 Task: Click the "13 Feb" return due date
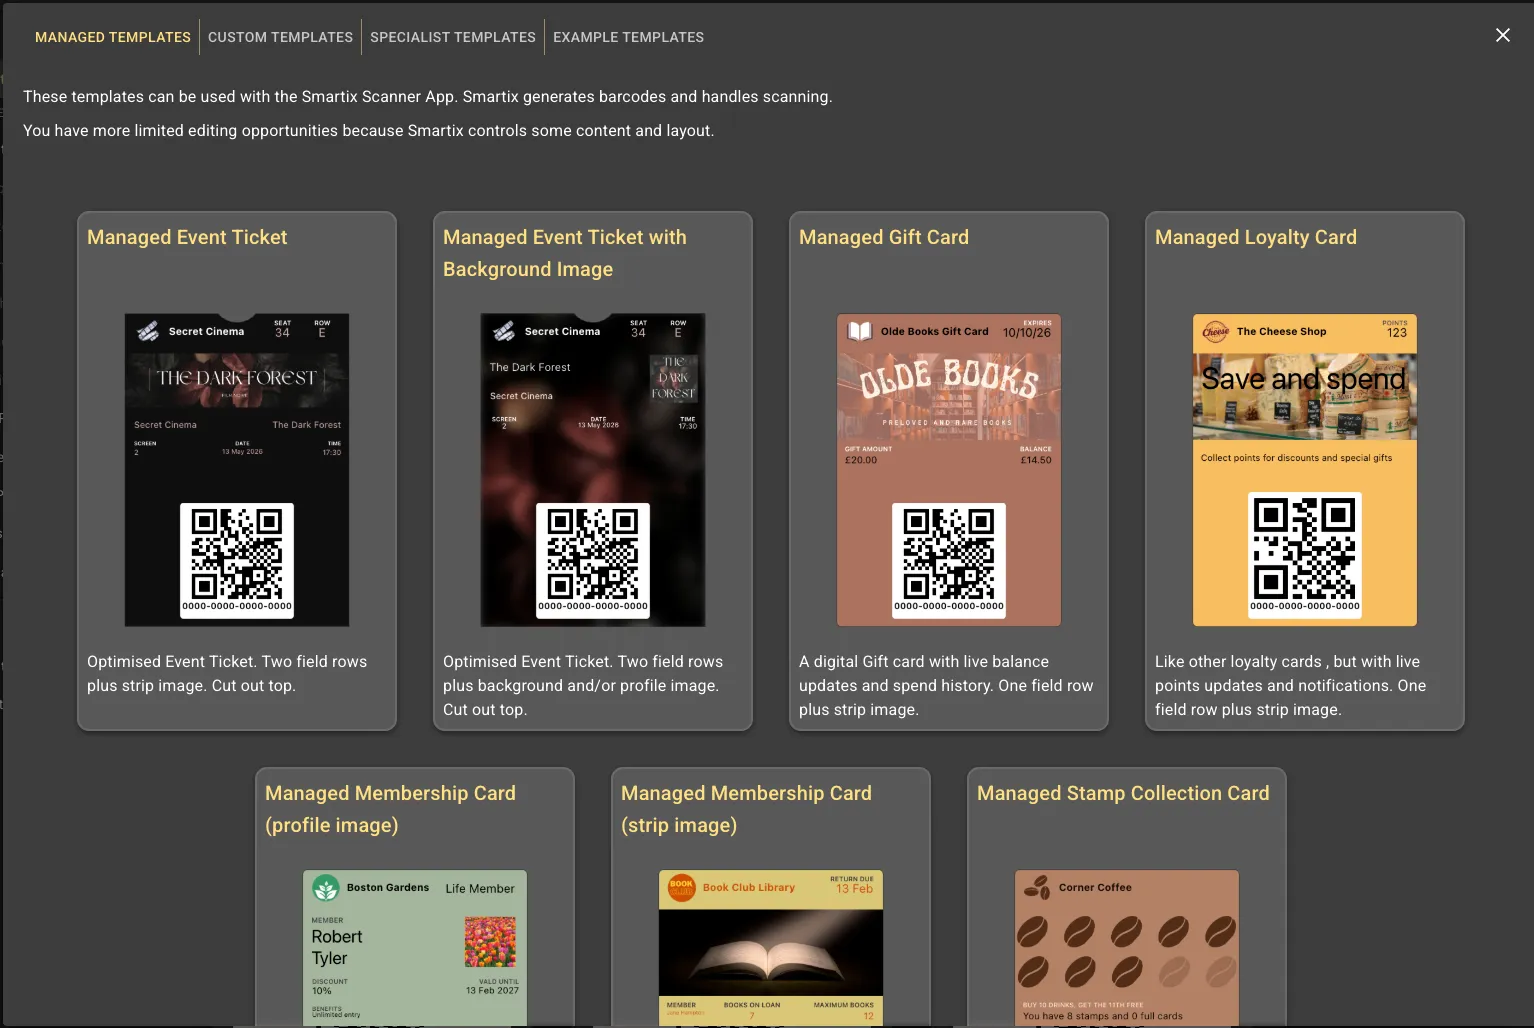[855, 889]
